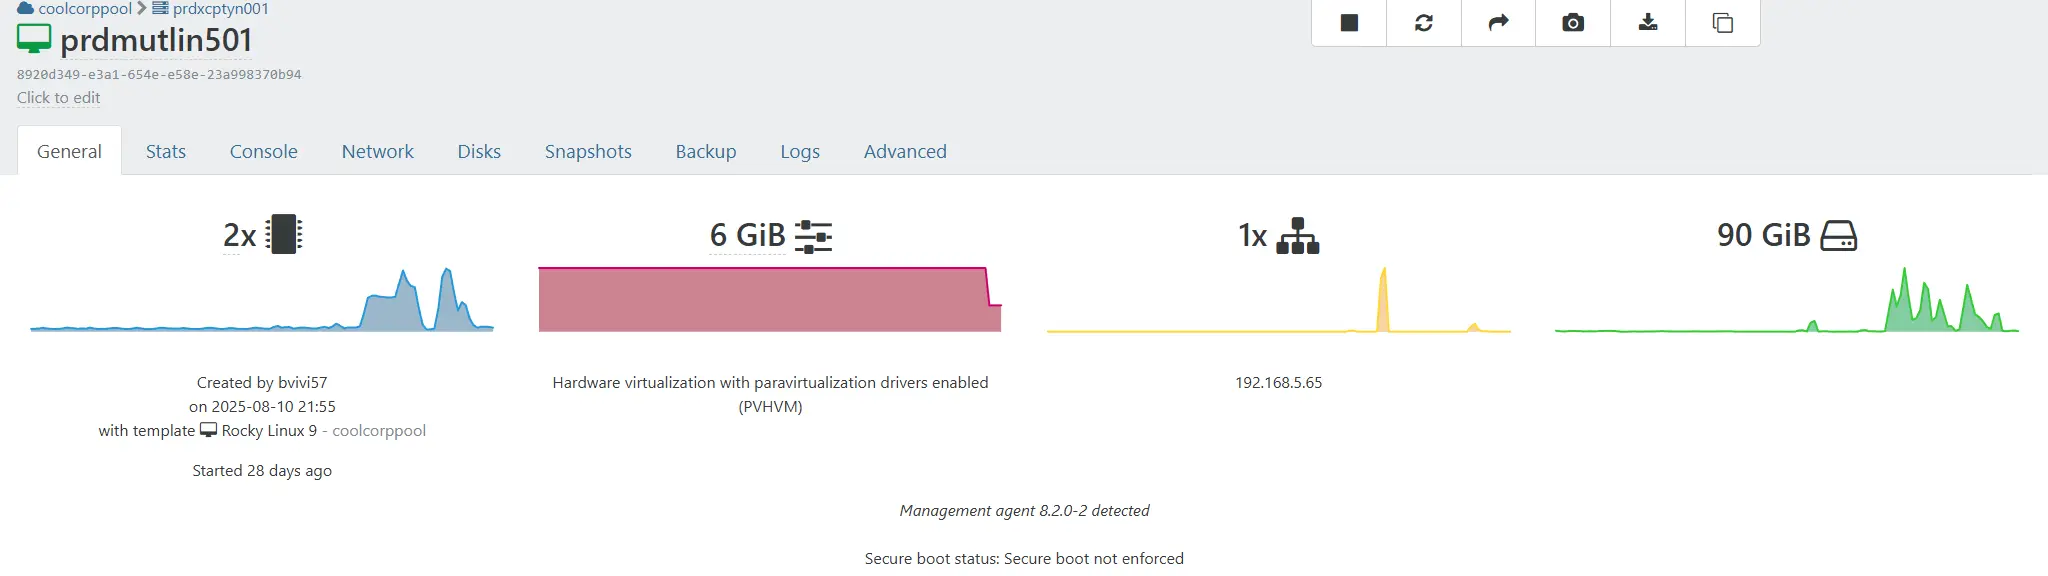Click the Migrate VM arrow icon
Screen dimensions: 2048x576
point(1498,23)
